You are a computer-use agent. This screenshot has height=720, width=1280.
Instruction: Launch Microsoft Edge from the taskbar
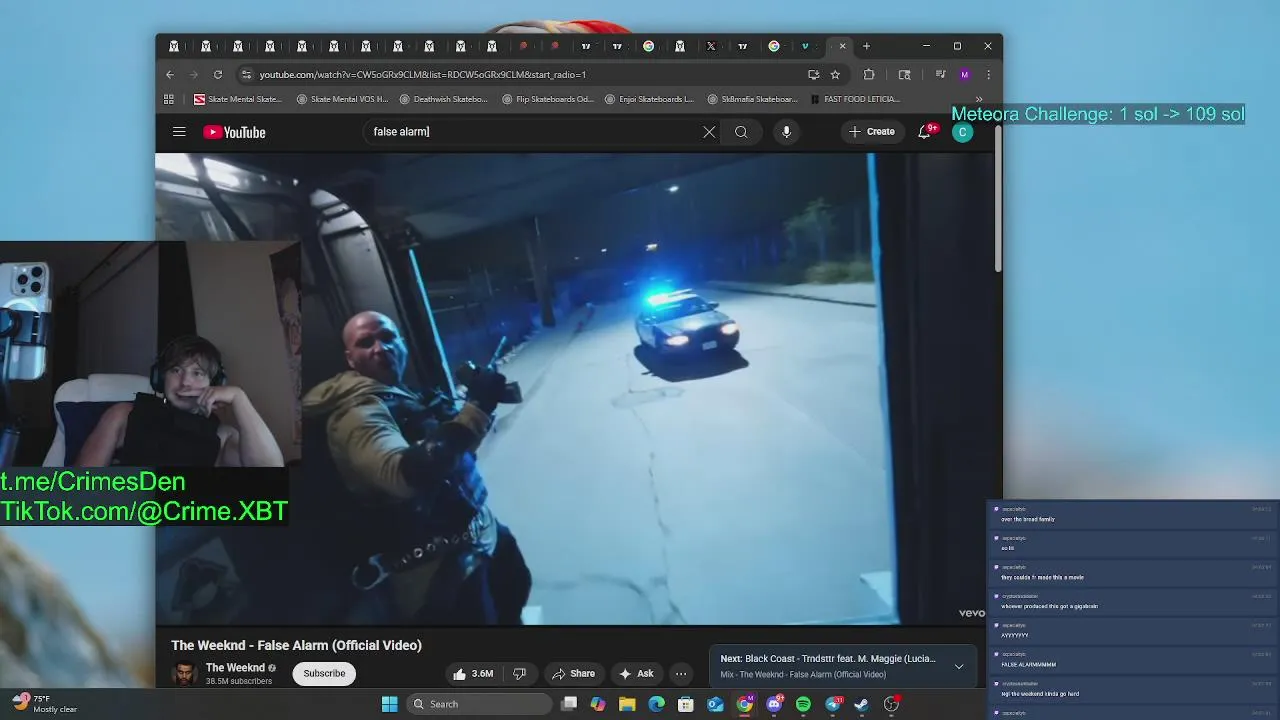(656, 704)
